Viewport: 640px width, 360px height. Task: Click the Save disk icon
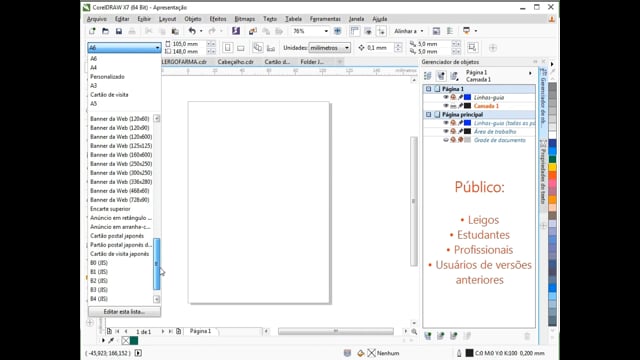click(x=119, y=31)
